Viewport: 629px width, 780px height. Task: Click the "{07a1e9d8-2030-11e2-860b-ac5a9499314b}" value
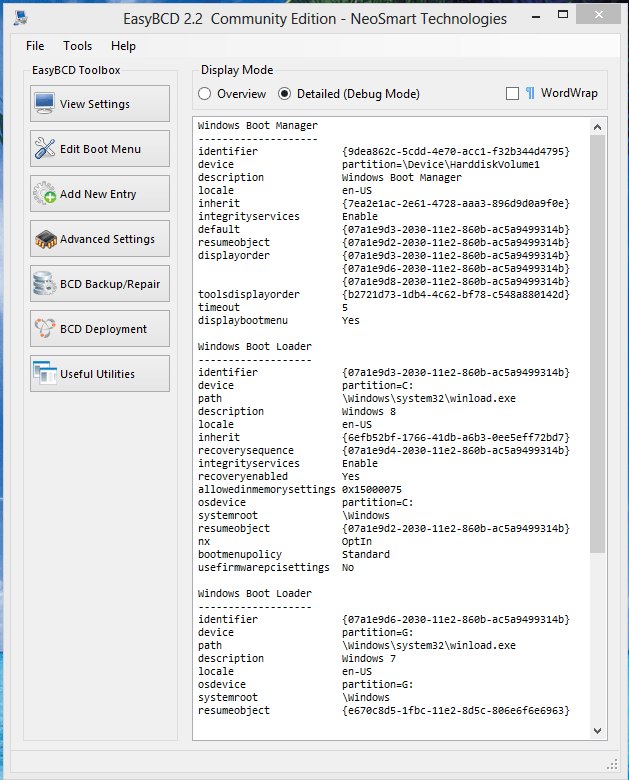coord(455,282)
